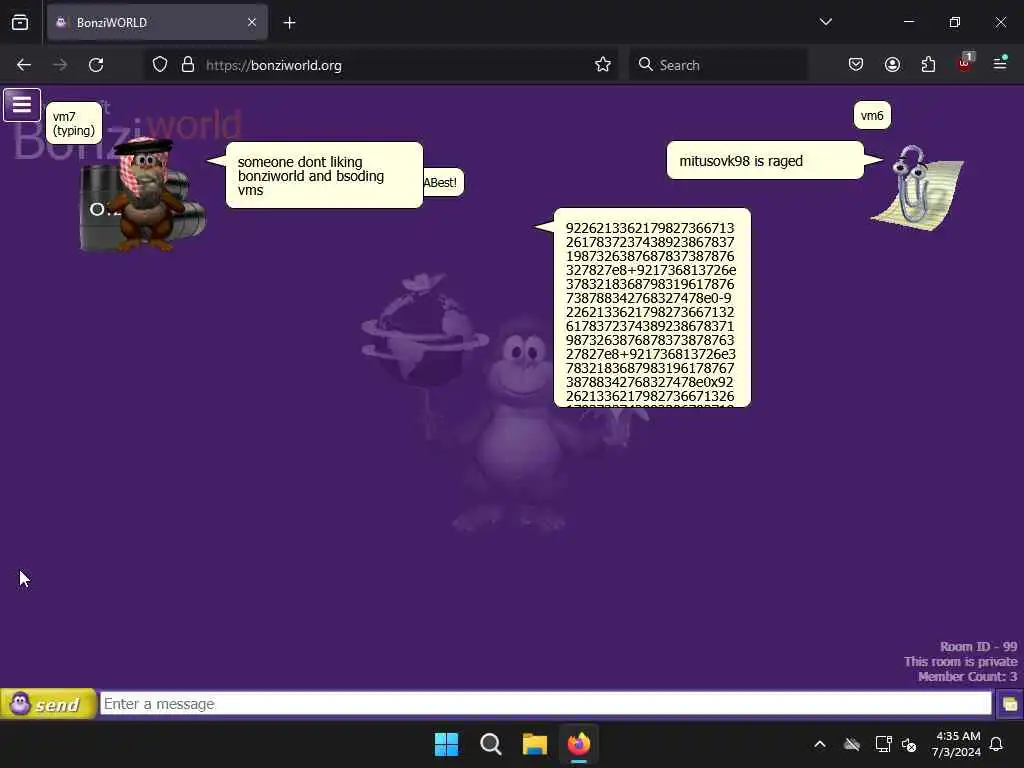Go back to previous page
This screenshot has height=768, width=1024.
(24, 65)
